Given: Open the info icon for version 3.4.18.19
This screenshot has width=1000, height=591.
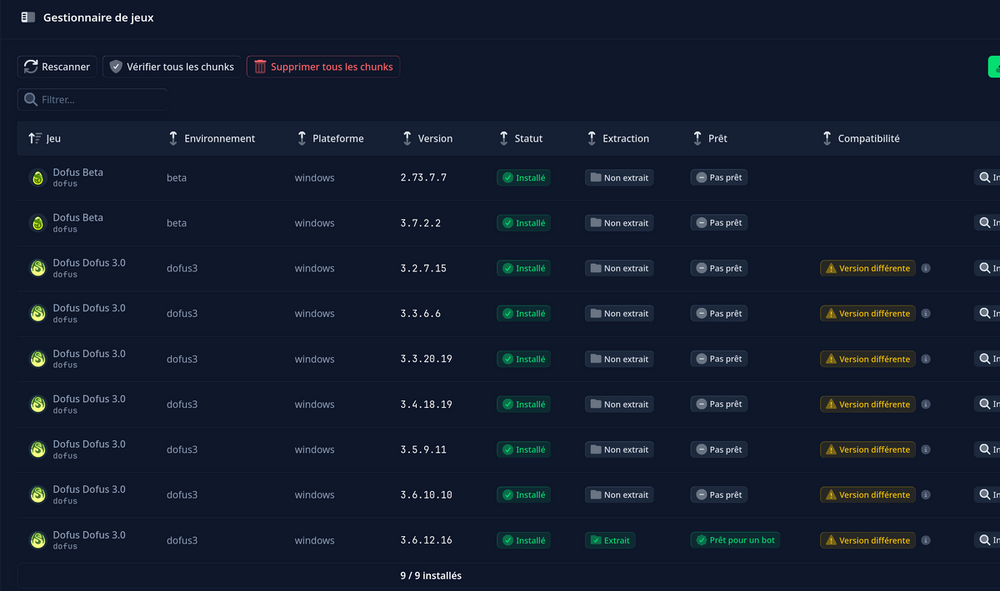Looking at the screenshot, I should (925, 404).
